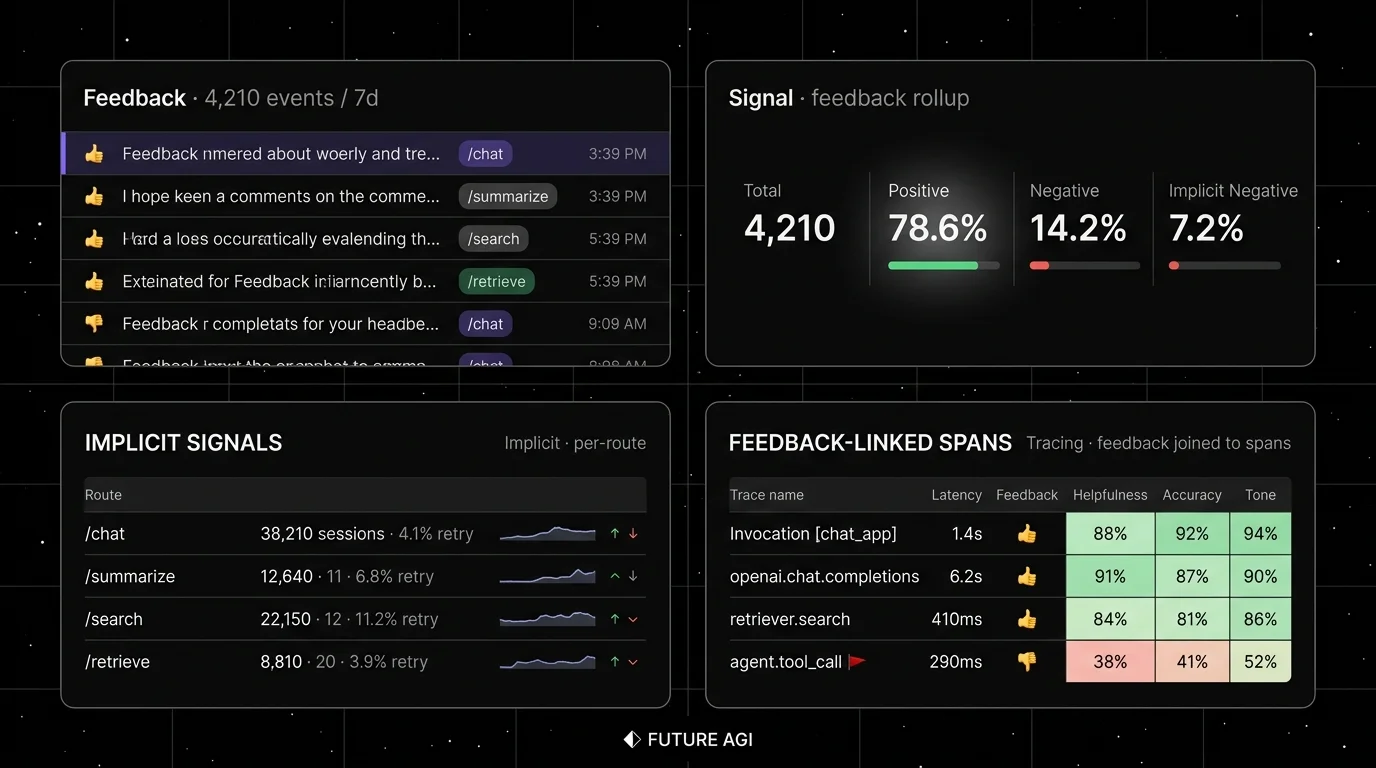Click the /summarize row sparkline chart

547,577
